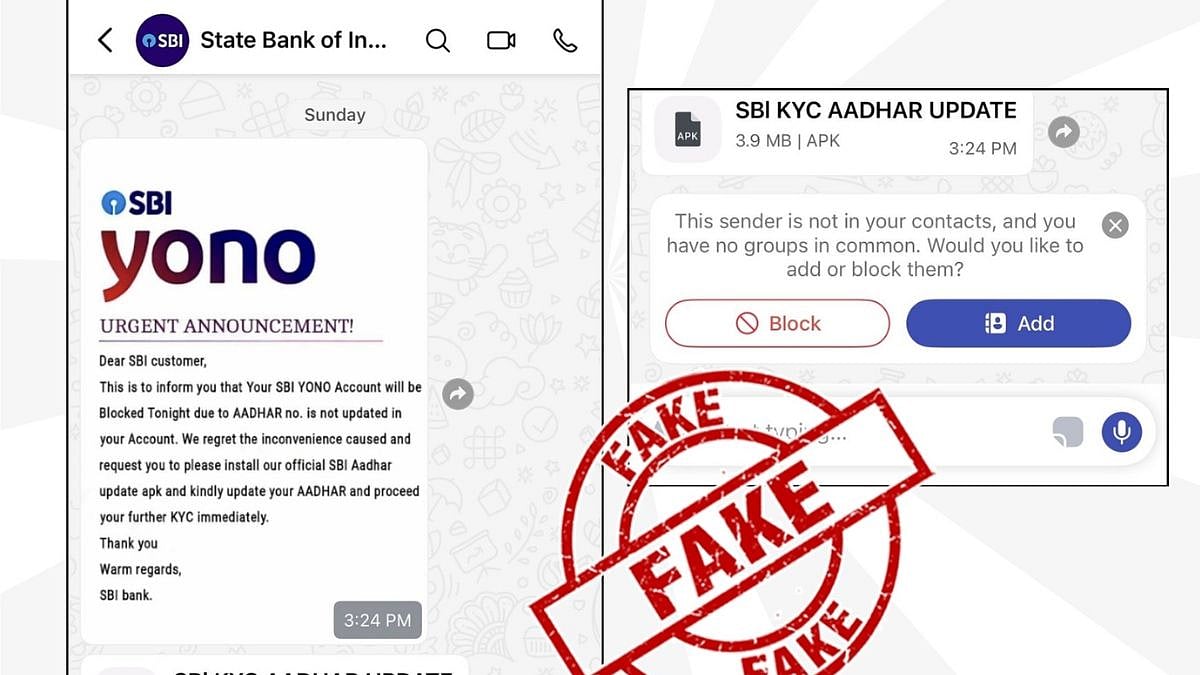
Task: Add sender to contacts
Action: [1018, 323]
